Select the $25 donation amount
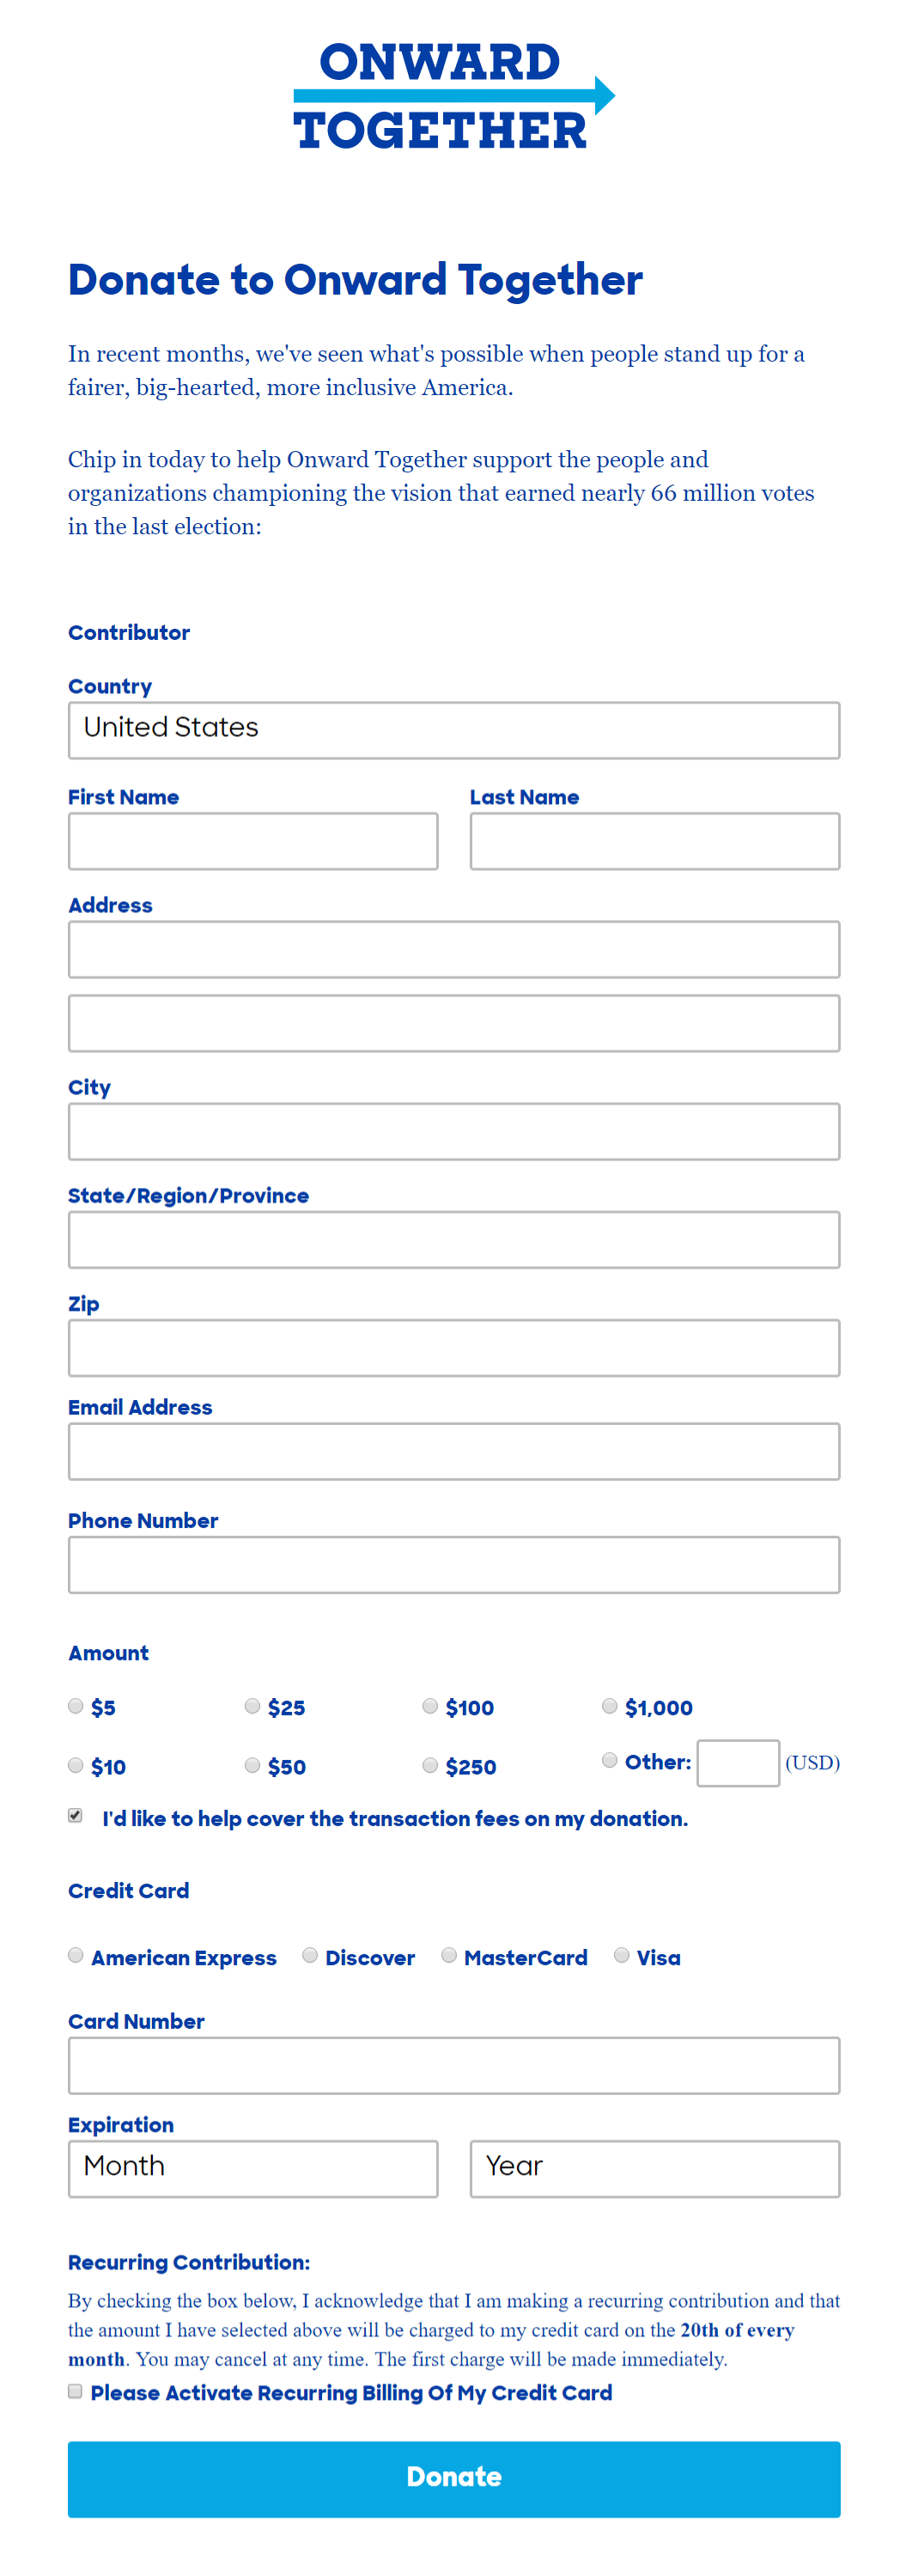This screenshot has width=906, height=2576. (x=253, y=1706)
